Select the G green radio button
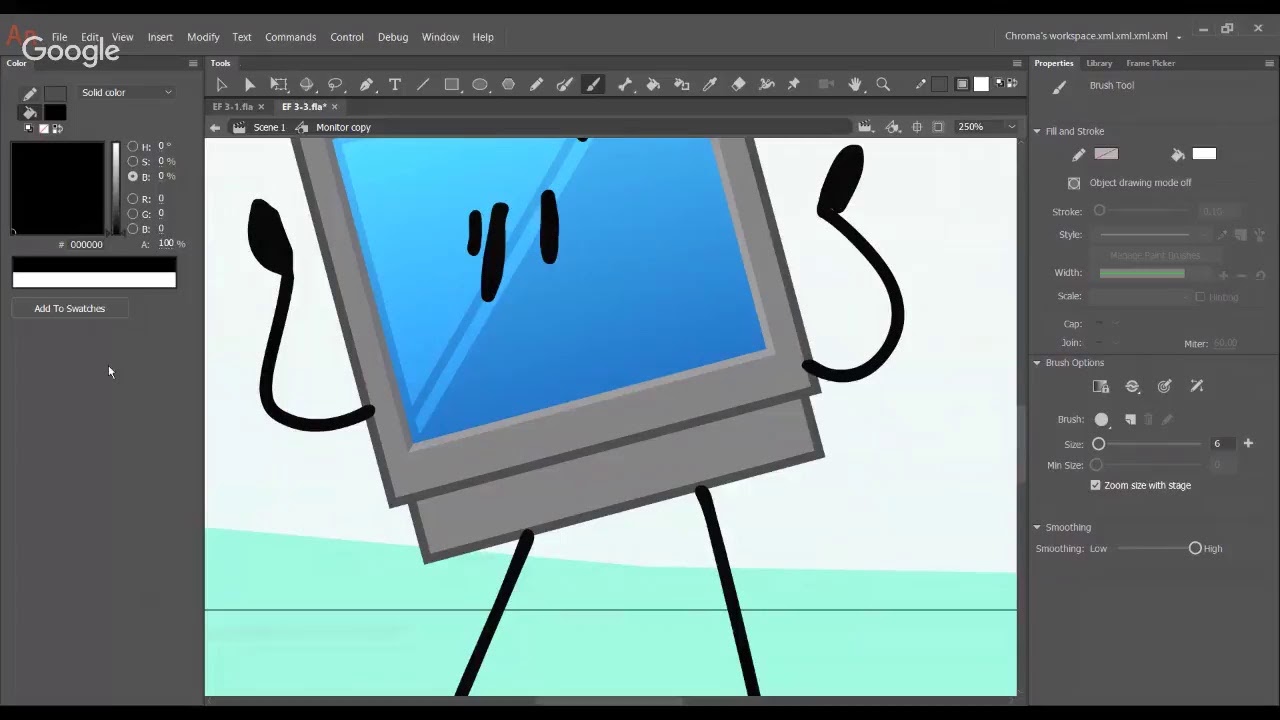Viewport: 1280px width, 720px height. coord(133,214)
